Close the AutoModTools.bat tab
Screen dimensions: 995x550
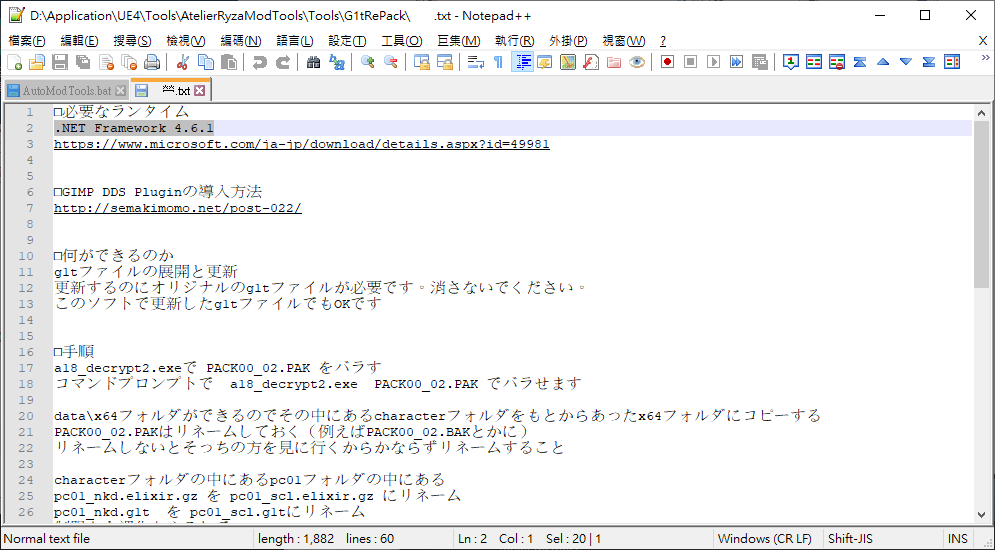pos(120,91)
